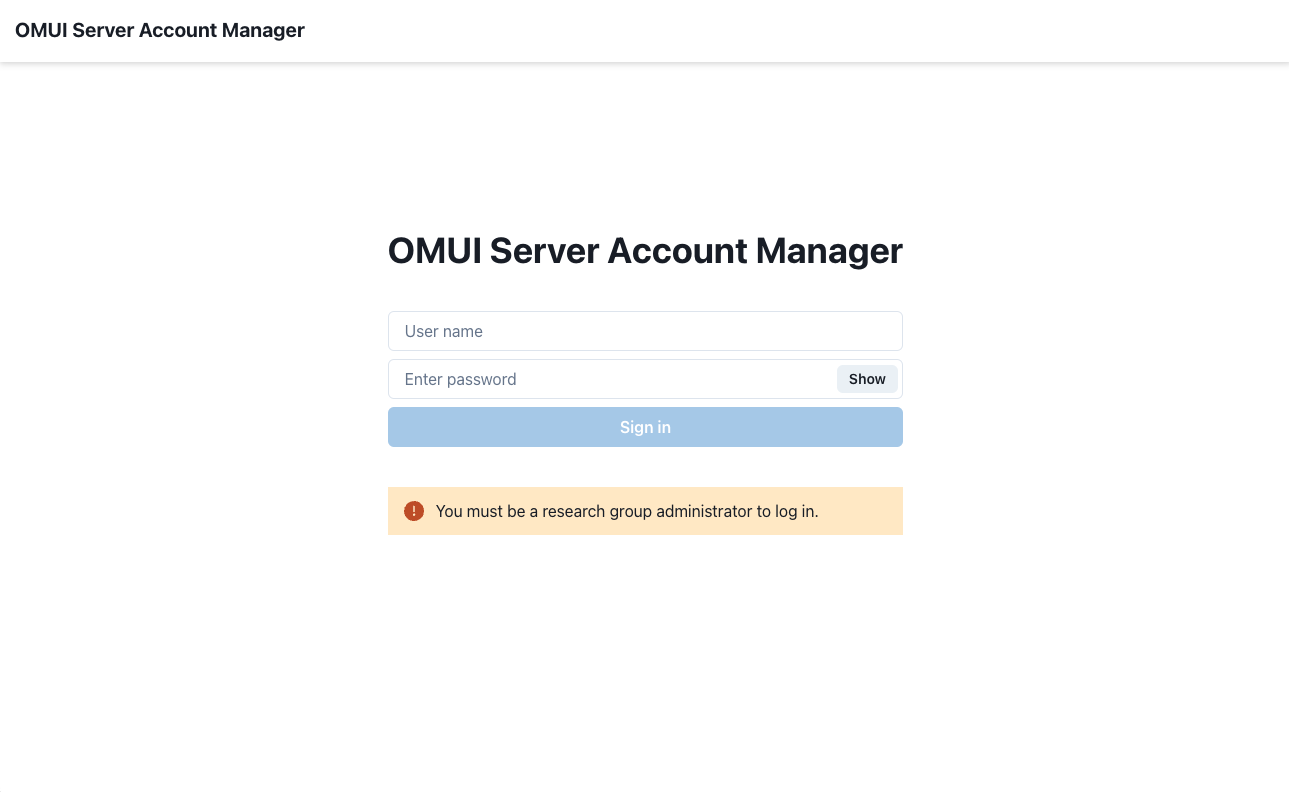Screen dimensions: 1289x792
Task: Select the alert icon in the warning banner
Action: click(414, 511)
